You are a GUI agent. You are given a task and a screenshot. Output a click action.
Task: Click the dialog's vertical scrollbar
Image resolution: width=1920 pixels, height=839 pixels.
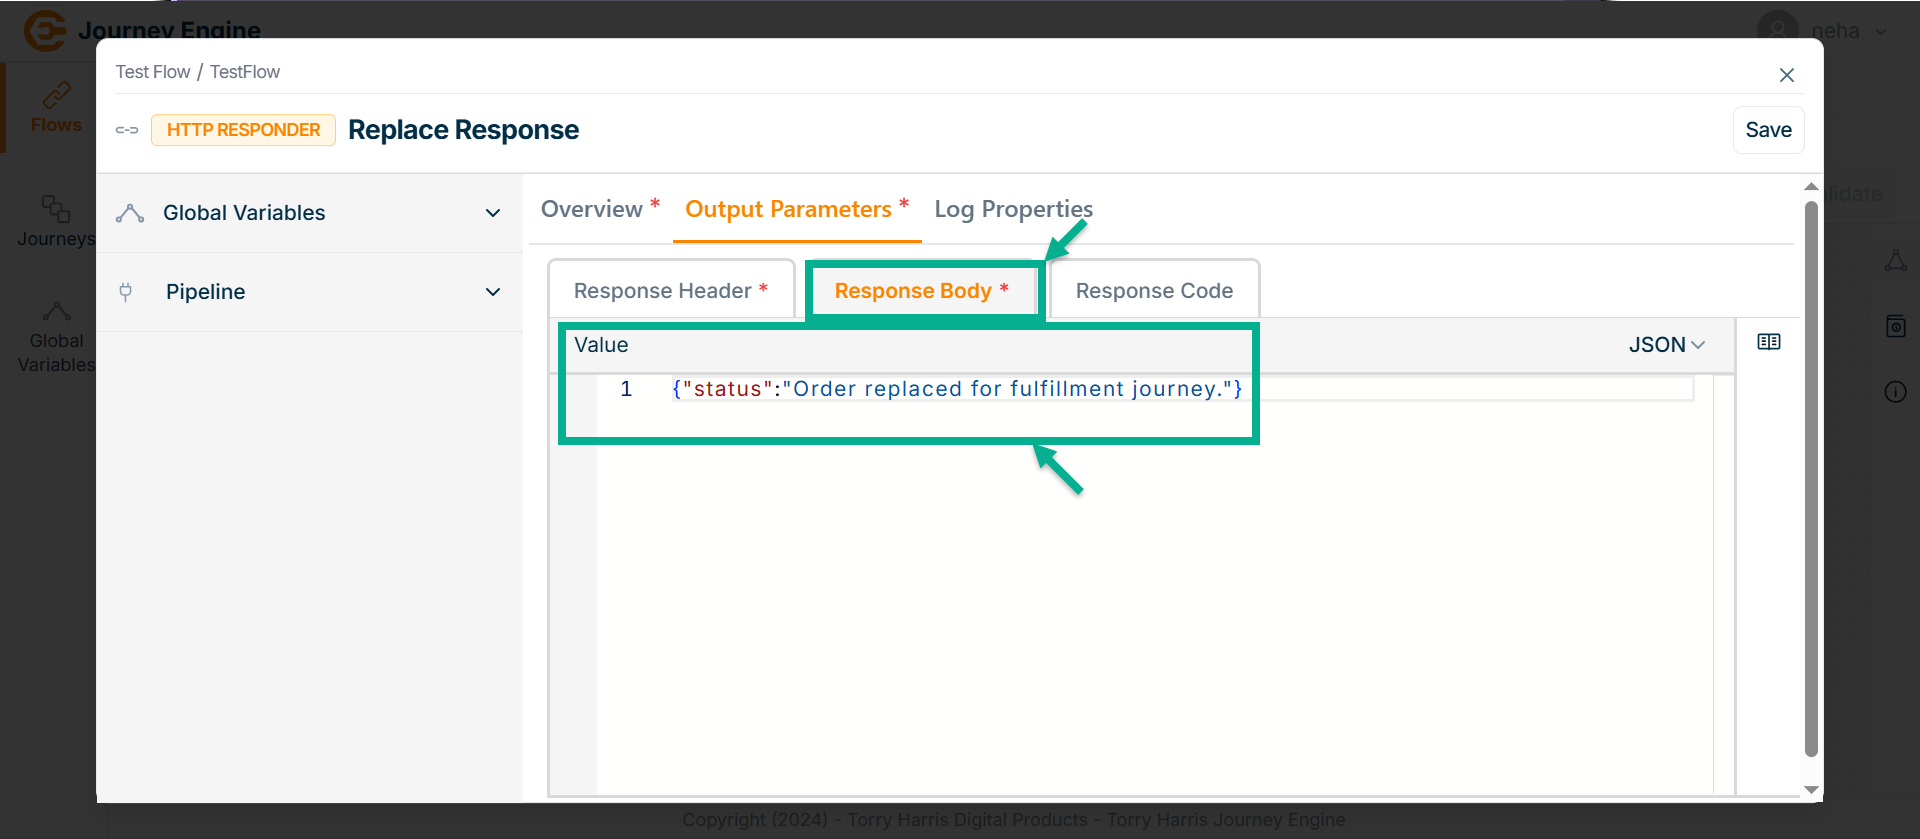1810,480
